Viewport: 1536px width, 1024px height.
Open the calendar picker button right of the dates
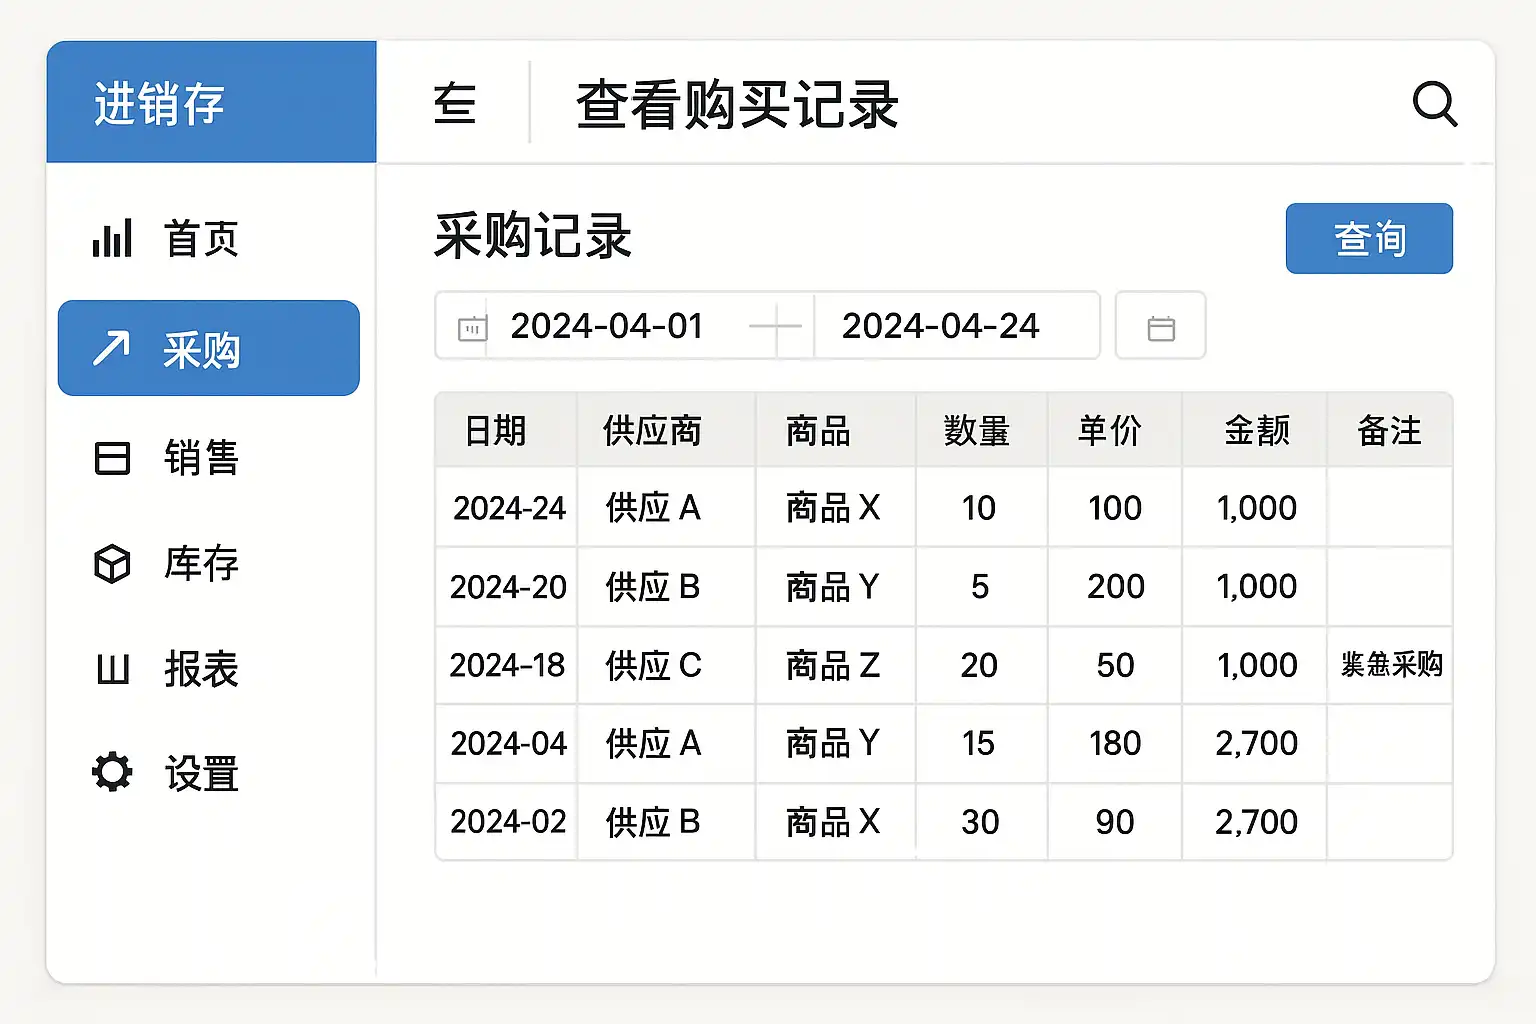[1161, 326]
